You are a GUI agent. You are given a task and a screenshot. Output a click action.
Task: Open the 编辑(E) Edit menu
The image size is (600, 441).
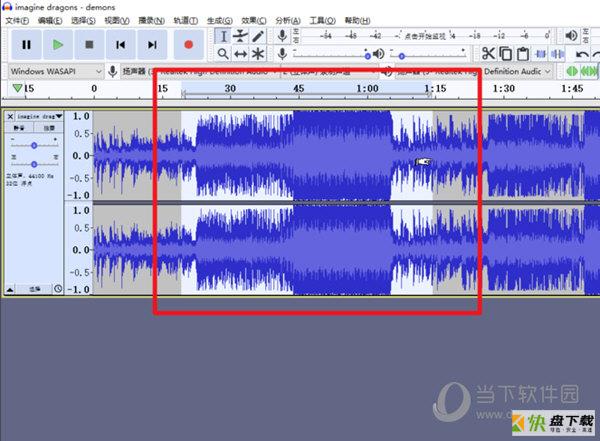[50, 21]
